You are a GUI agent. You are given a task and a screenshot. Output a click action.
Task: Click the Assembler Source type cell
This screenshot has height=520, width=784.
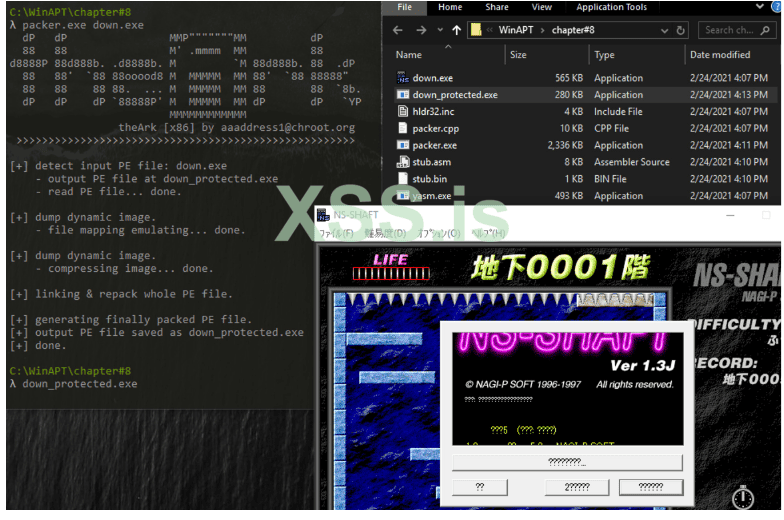(632, 162)
